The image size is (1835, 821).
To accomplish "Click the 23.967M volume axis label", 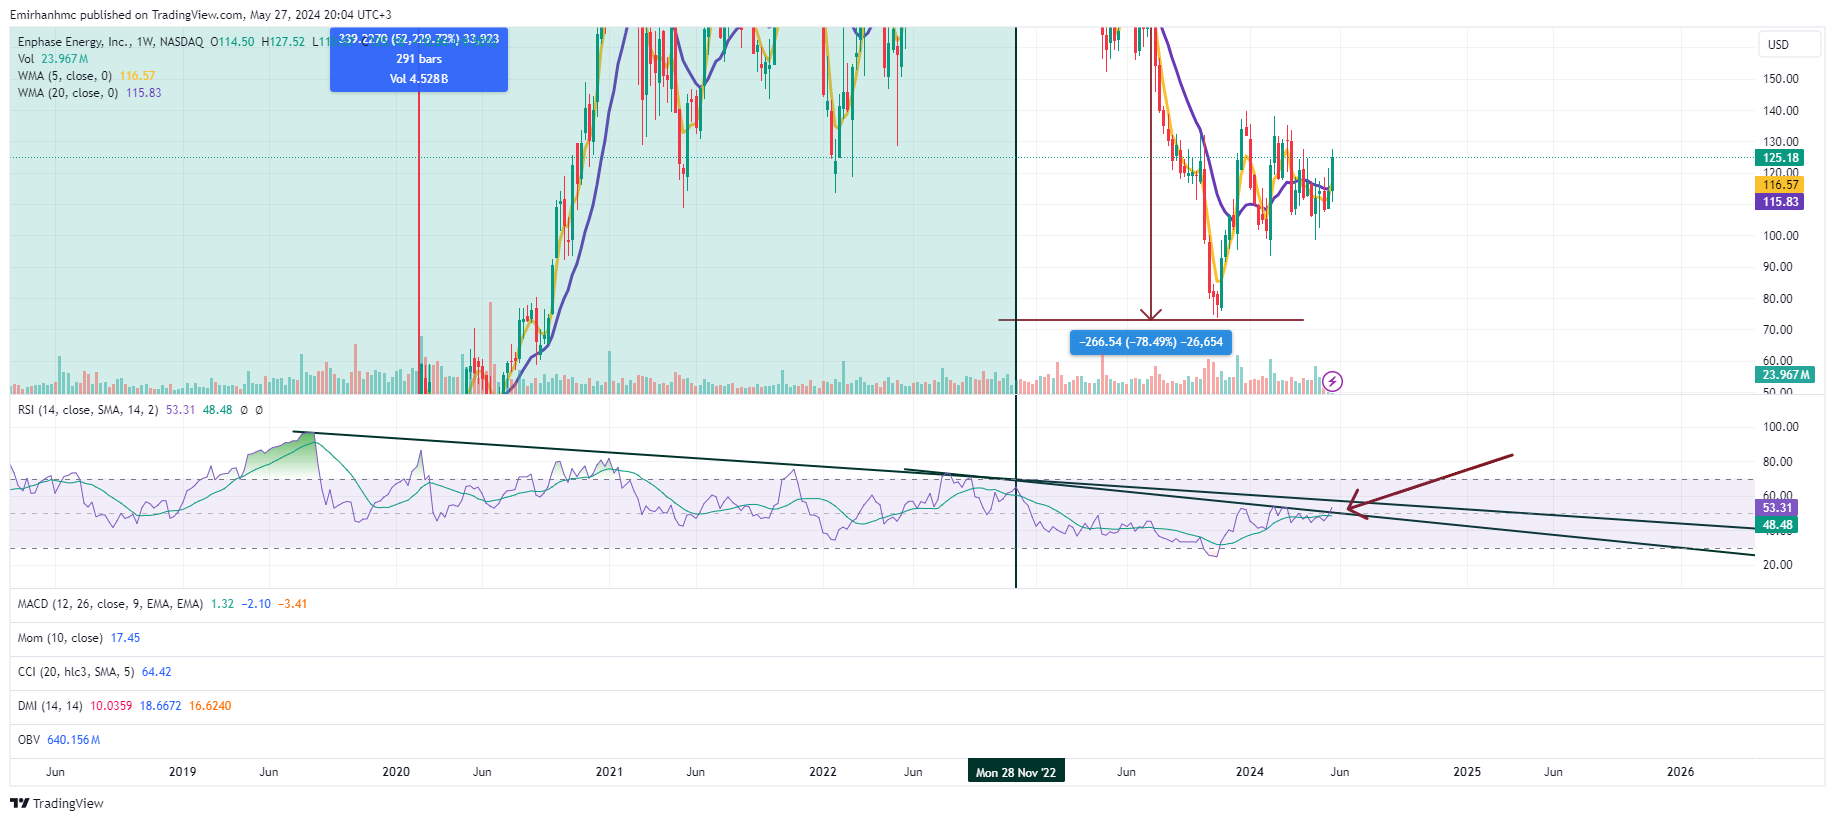I will [1786, 375].
